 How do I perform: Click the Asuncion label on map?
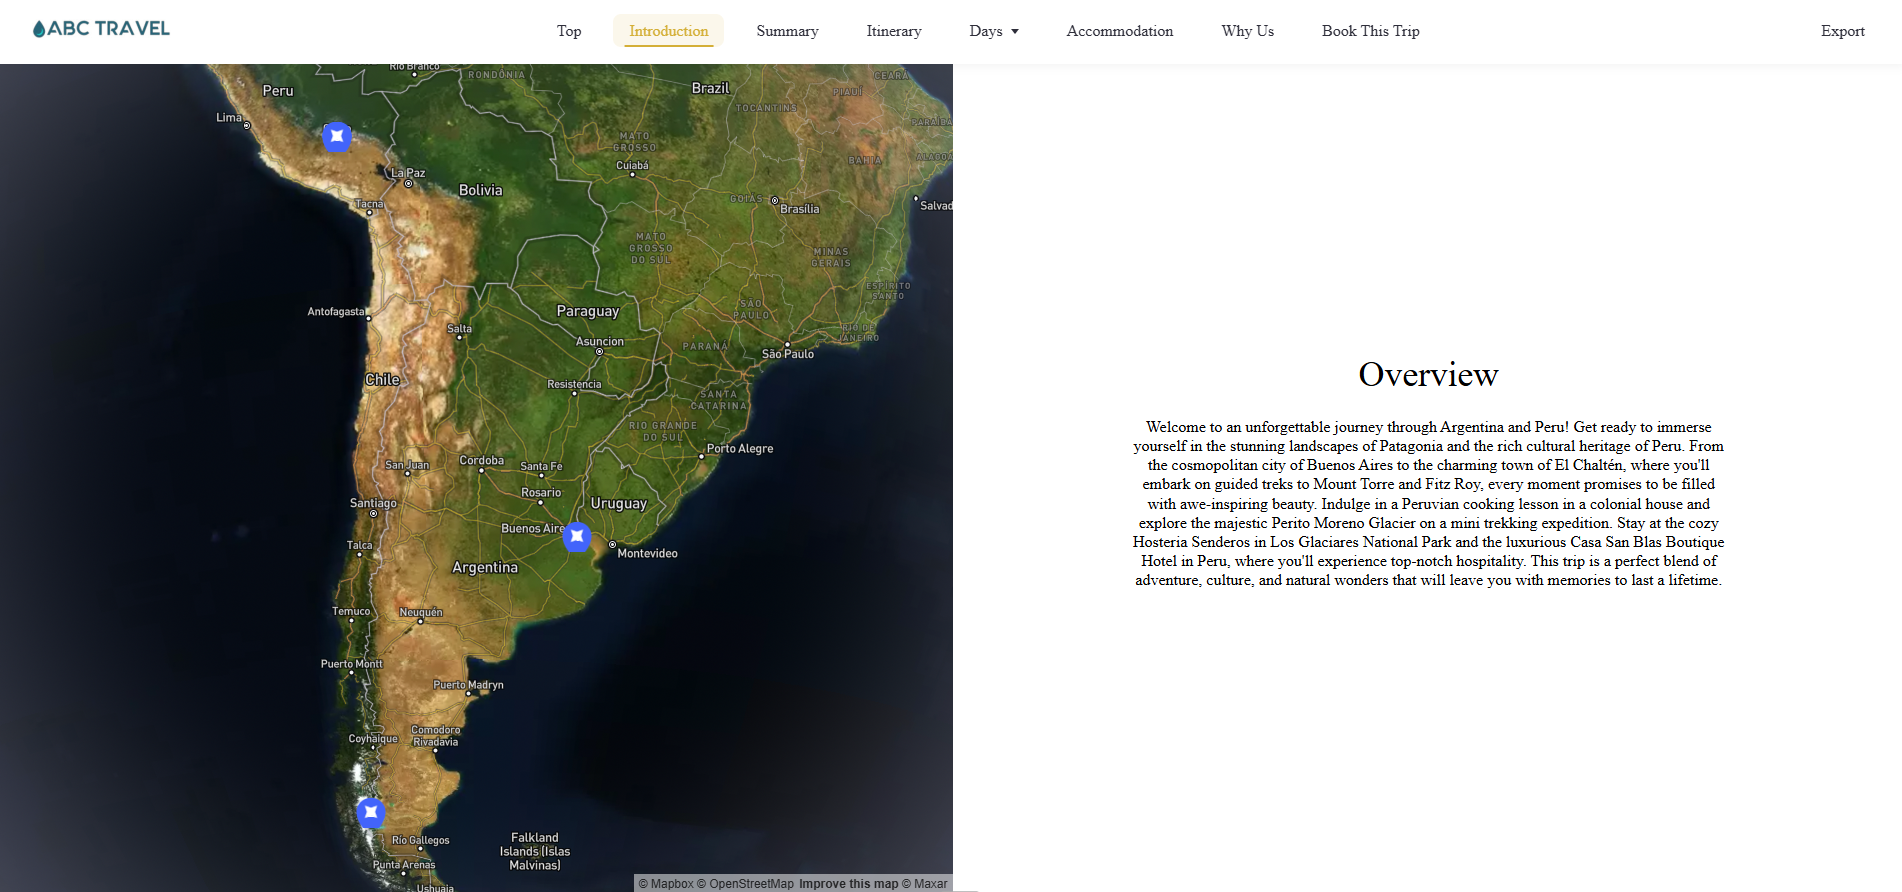pos(600,341)
